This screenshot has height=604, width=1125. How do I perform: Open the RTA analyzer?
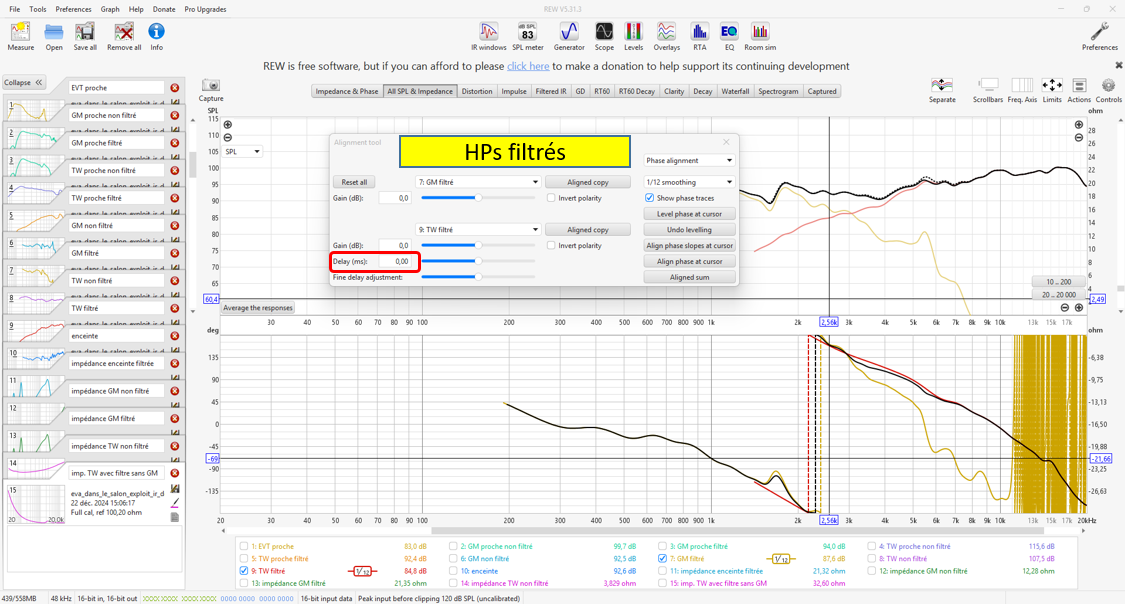pyautogui.click(x=699, y=37)
